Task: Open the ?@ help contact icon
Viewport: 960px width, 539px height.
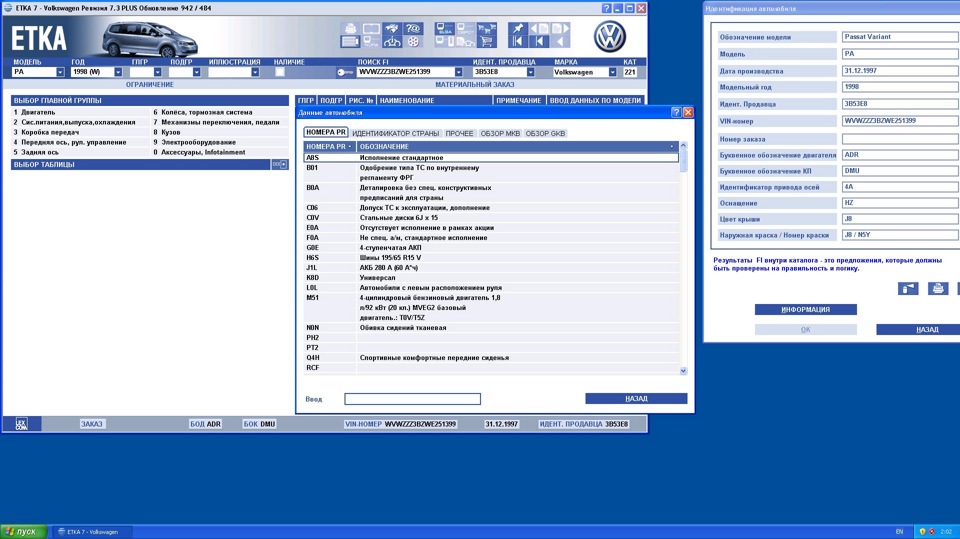Action: tap(413, 29)
